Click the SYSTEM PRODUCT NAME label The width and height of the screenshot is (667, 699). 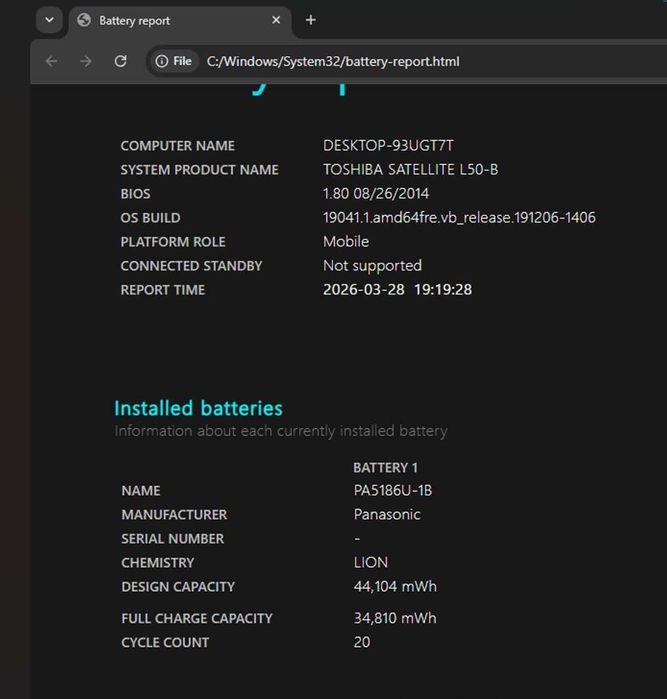199,170
